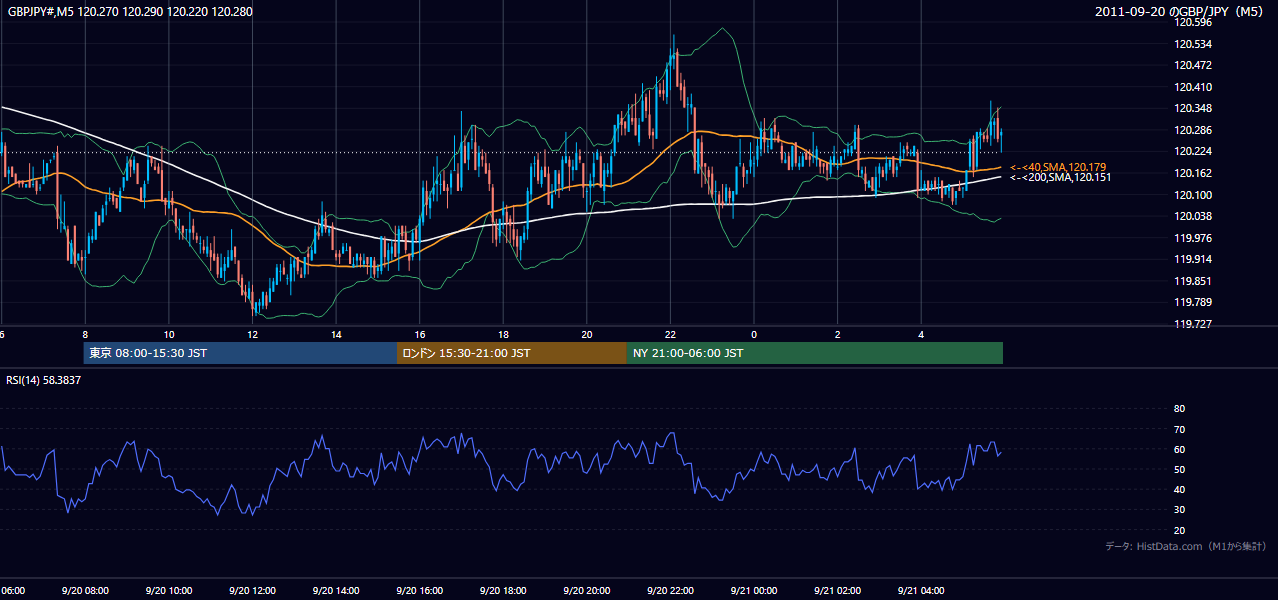The width and height of the screenshot is (1278, 600).
Task: Click RSI axis level 50
Action: (1179, 469)
